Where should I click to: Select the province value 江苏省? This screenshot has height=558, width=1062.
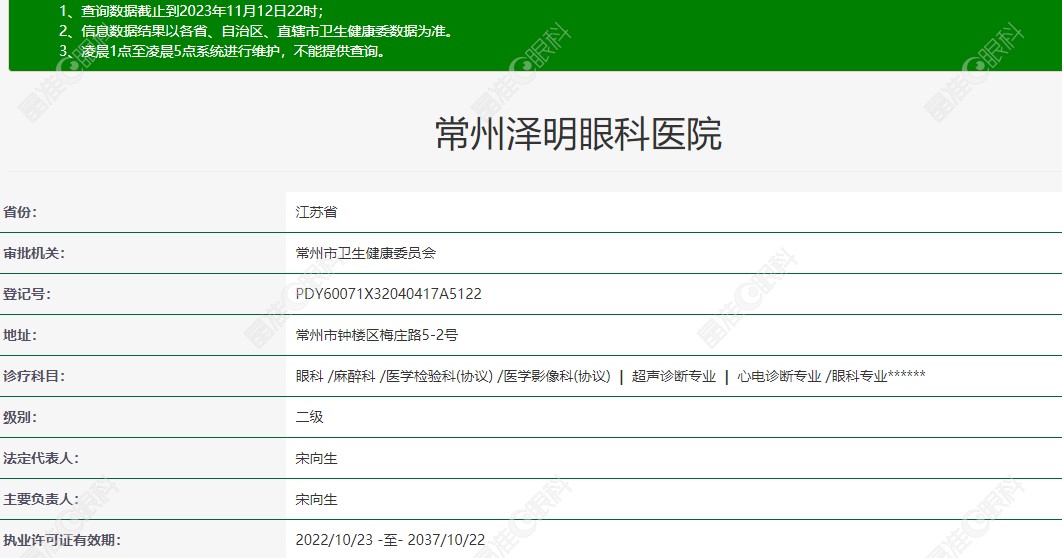tap(316, 212)
